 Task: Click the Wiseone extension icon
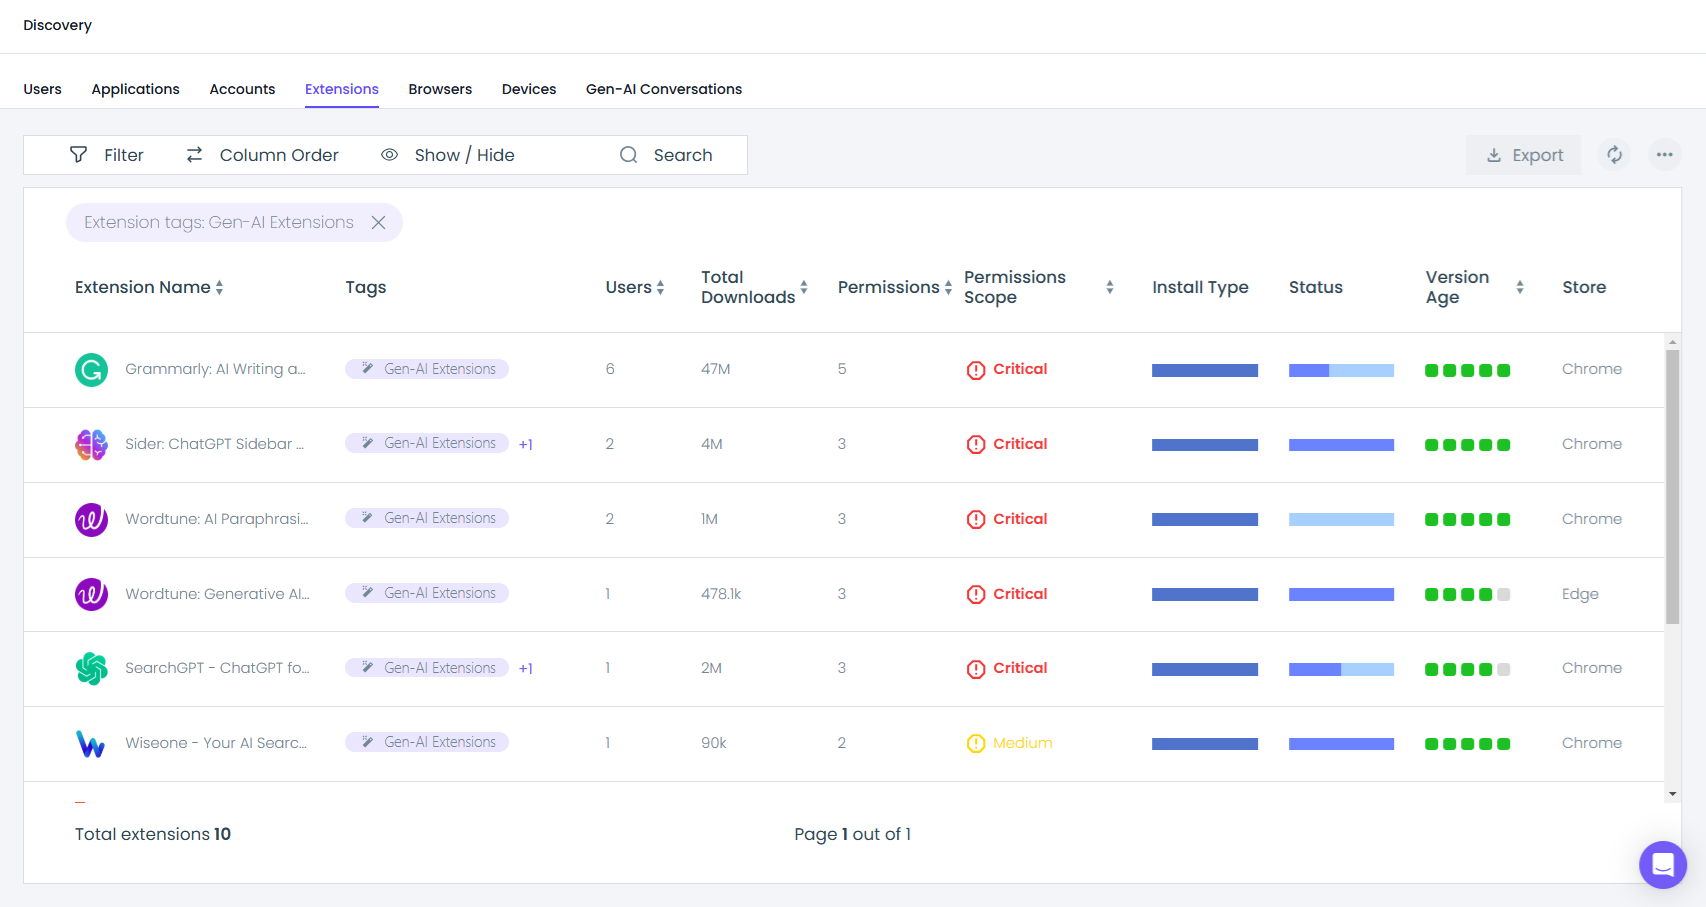tap(91, 743)
